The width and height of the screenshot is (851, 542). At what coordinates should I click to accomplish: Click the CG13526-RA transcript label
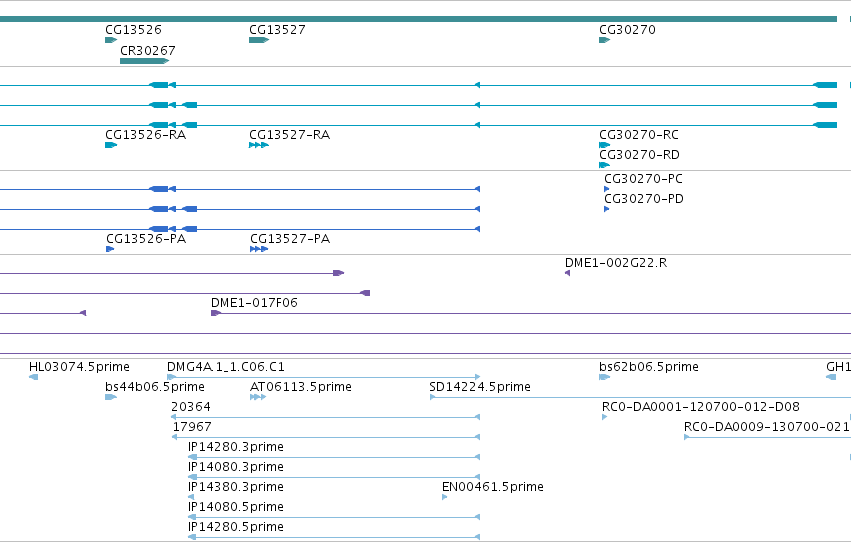(x=145, y=135)
